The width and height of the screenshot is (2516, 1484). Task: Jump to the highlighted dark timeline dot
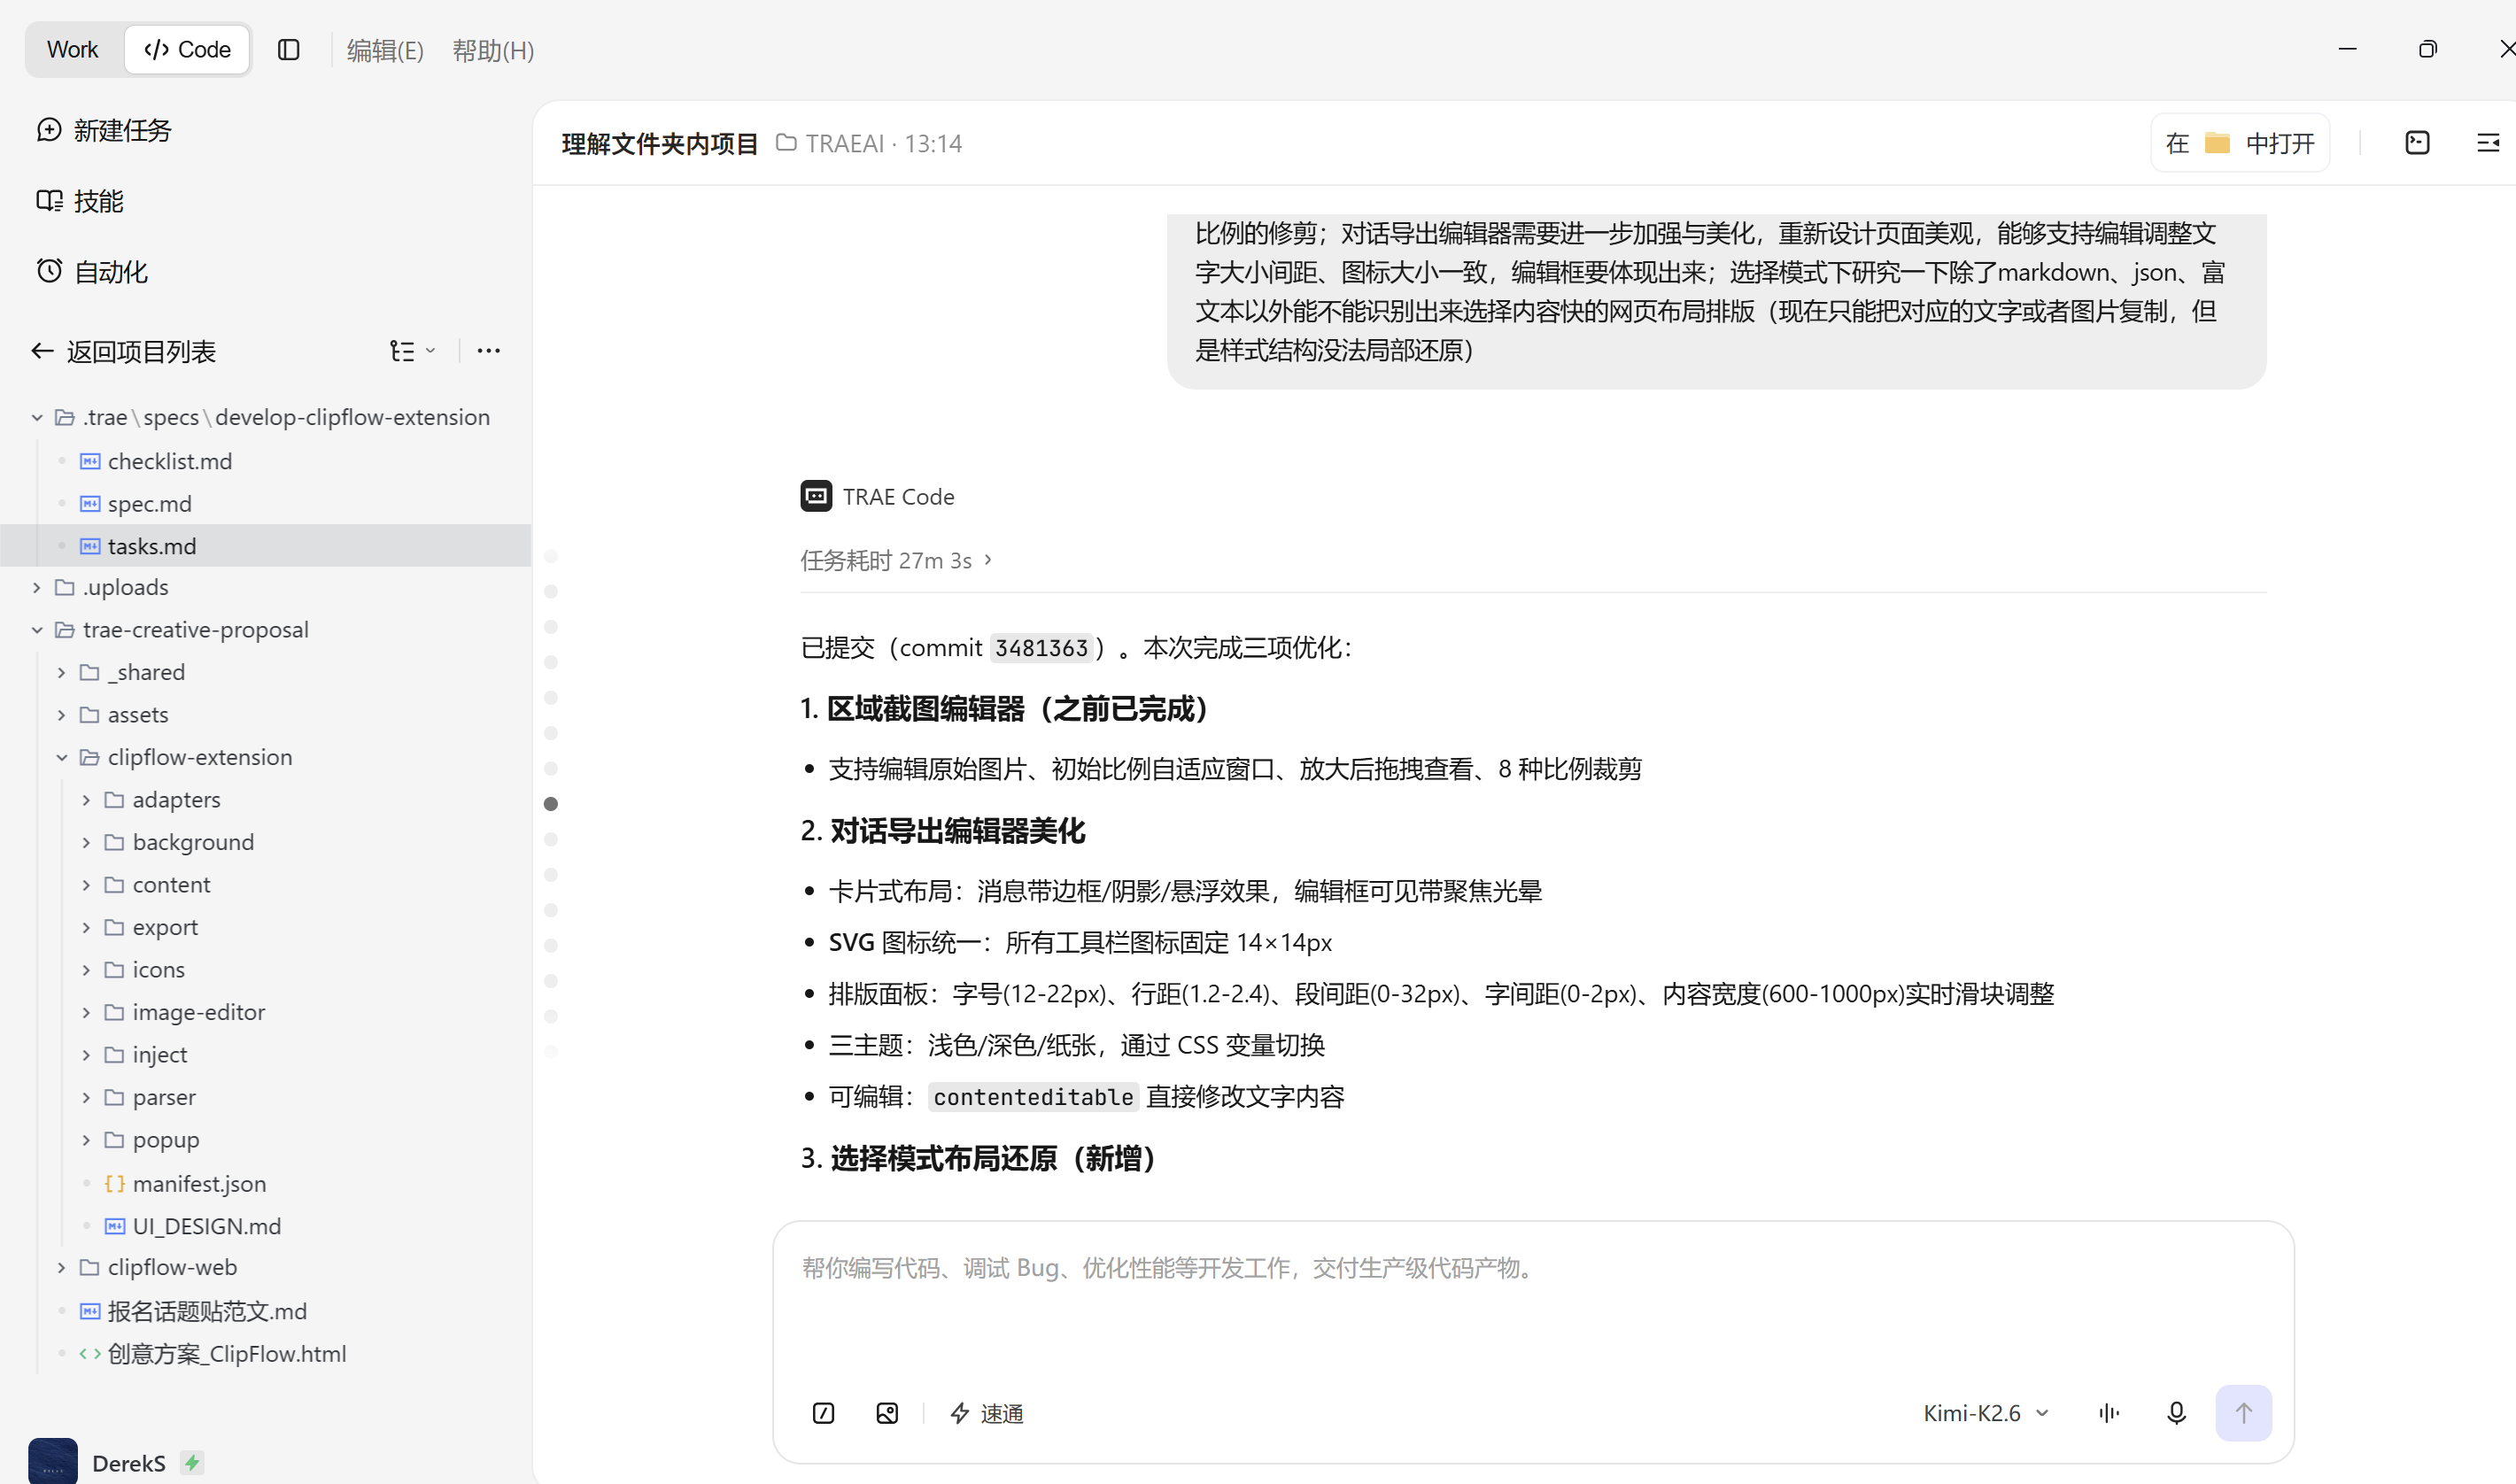tap(551, 804)
